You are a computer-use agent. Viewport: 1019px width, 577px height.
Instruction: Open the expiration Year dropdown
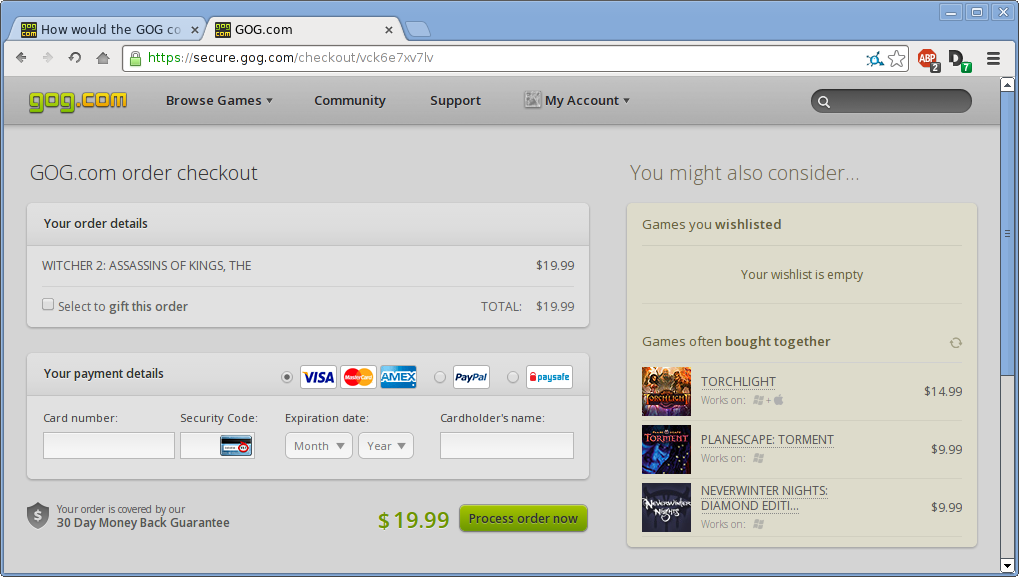[386, 446]
